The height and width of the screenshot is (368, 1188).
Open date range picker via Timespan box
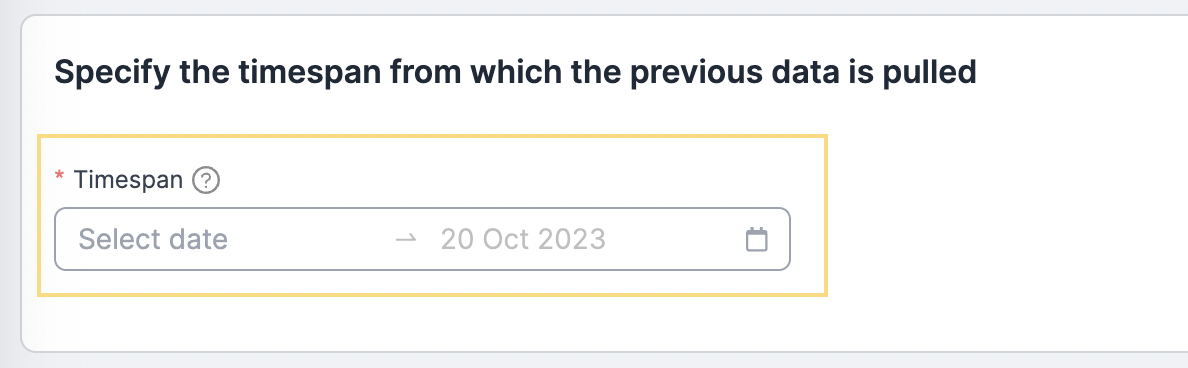point(422,239)
